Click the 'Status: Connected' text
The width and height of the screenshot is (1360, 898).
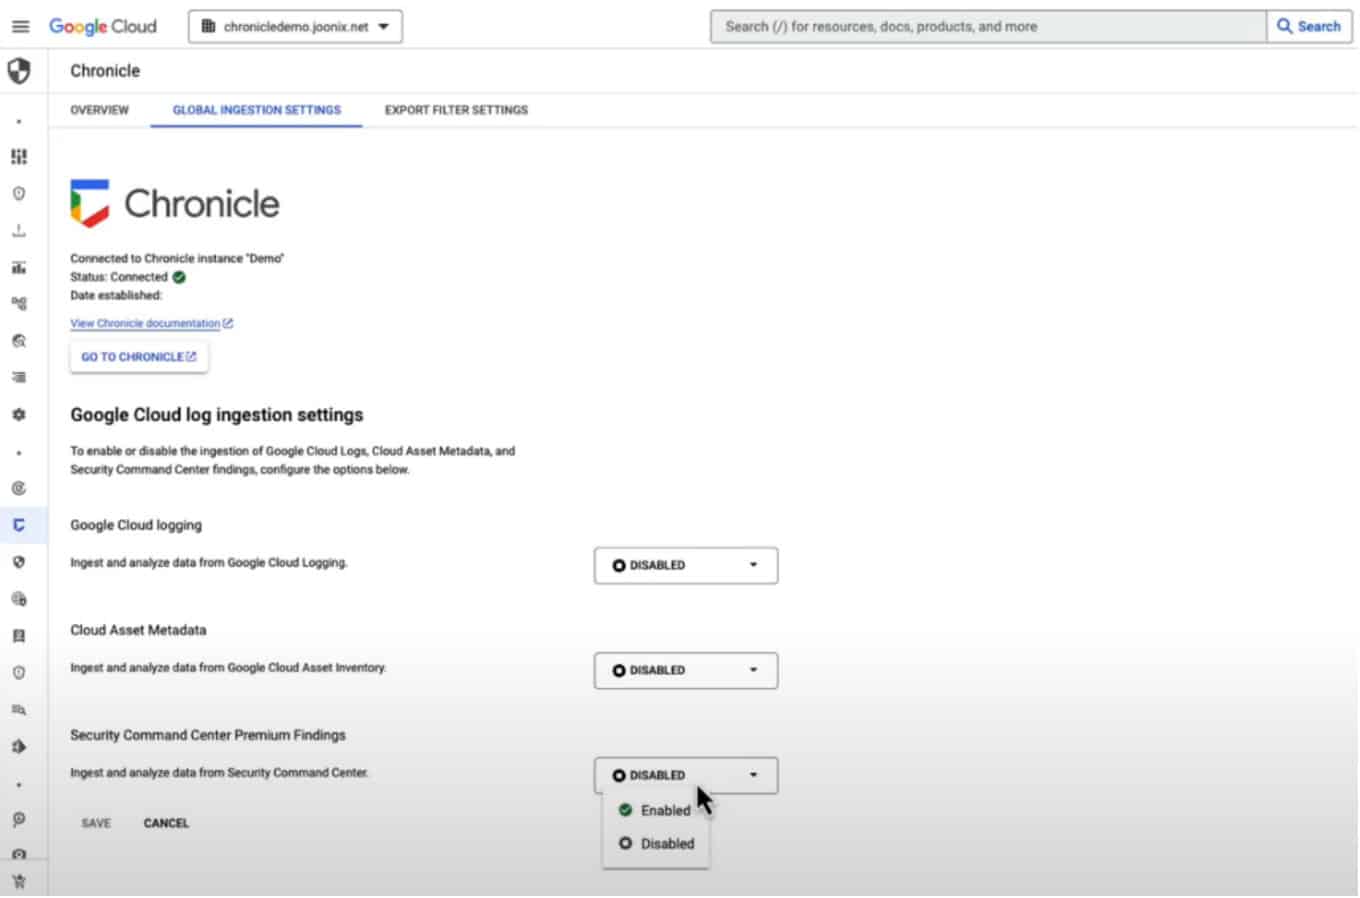(x=119, y=277)
